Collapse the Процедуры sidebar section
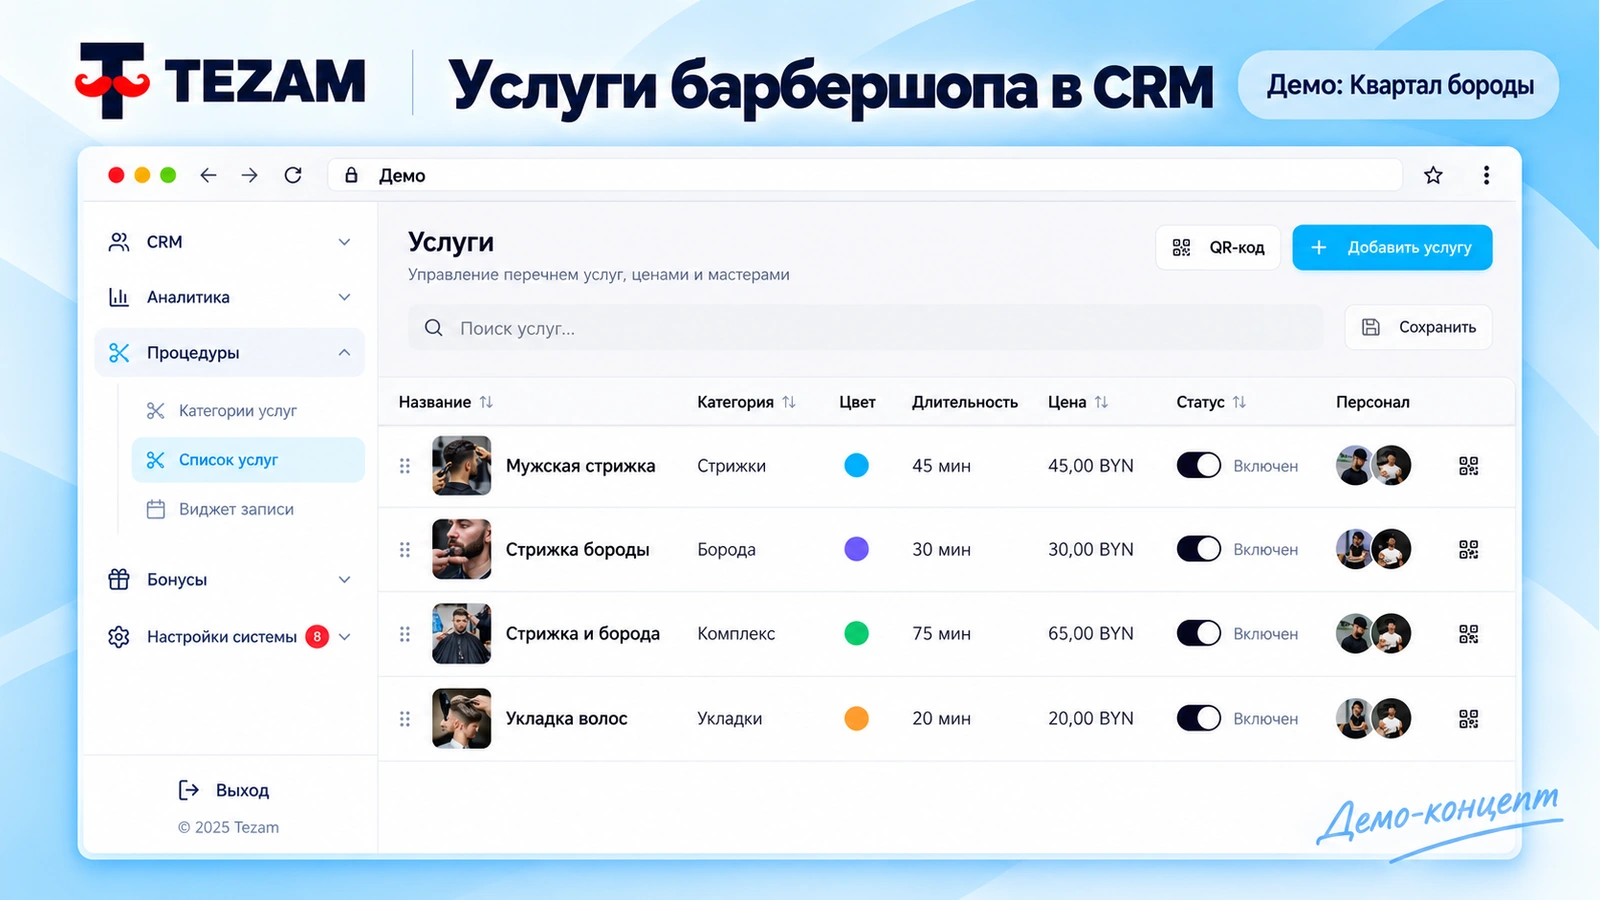The height and width of the screenshot is (900, 1600). coord(230,353)
